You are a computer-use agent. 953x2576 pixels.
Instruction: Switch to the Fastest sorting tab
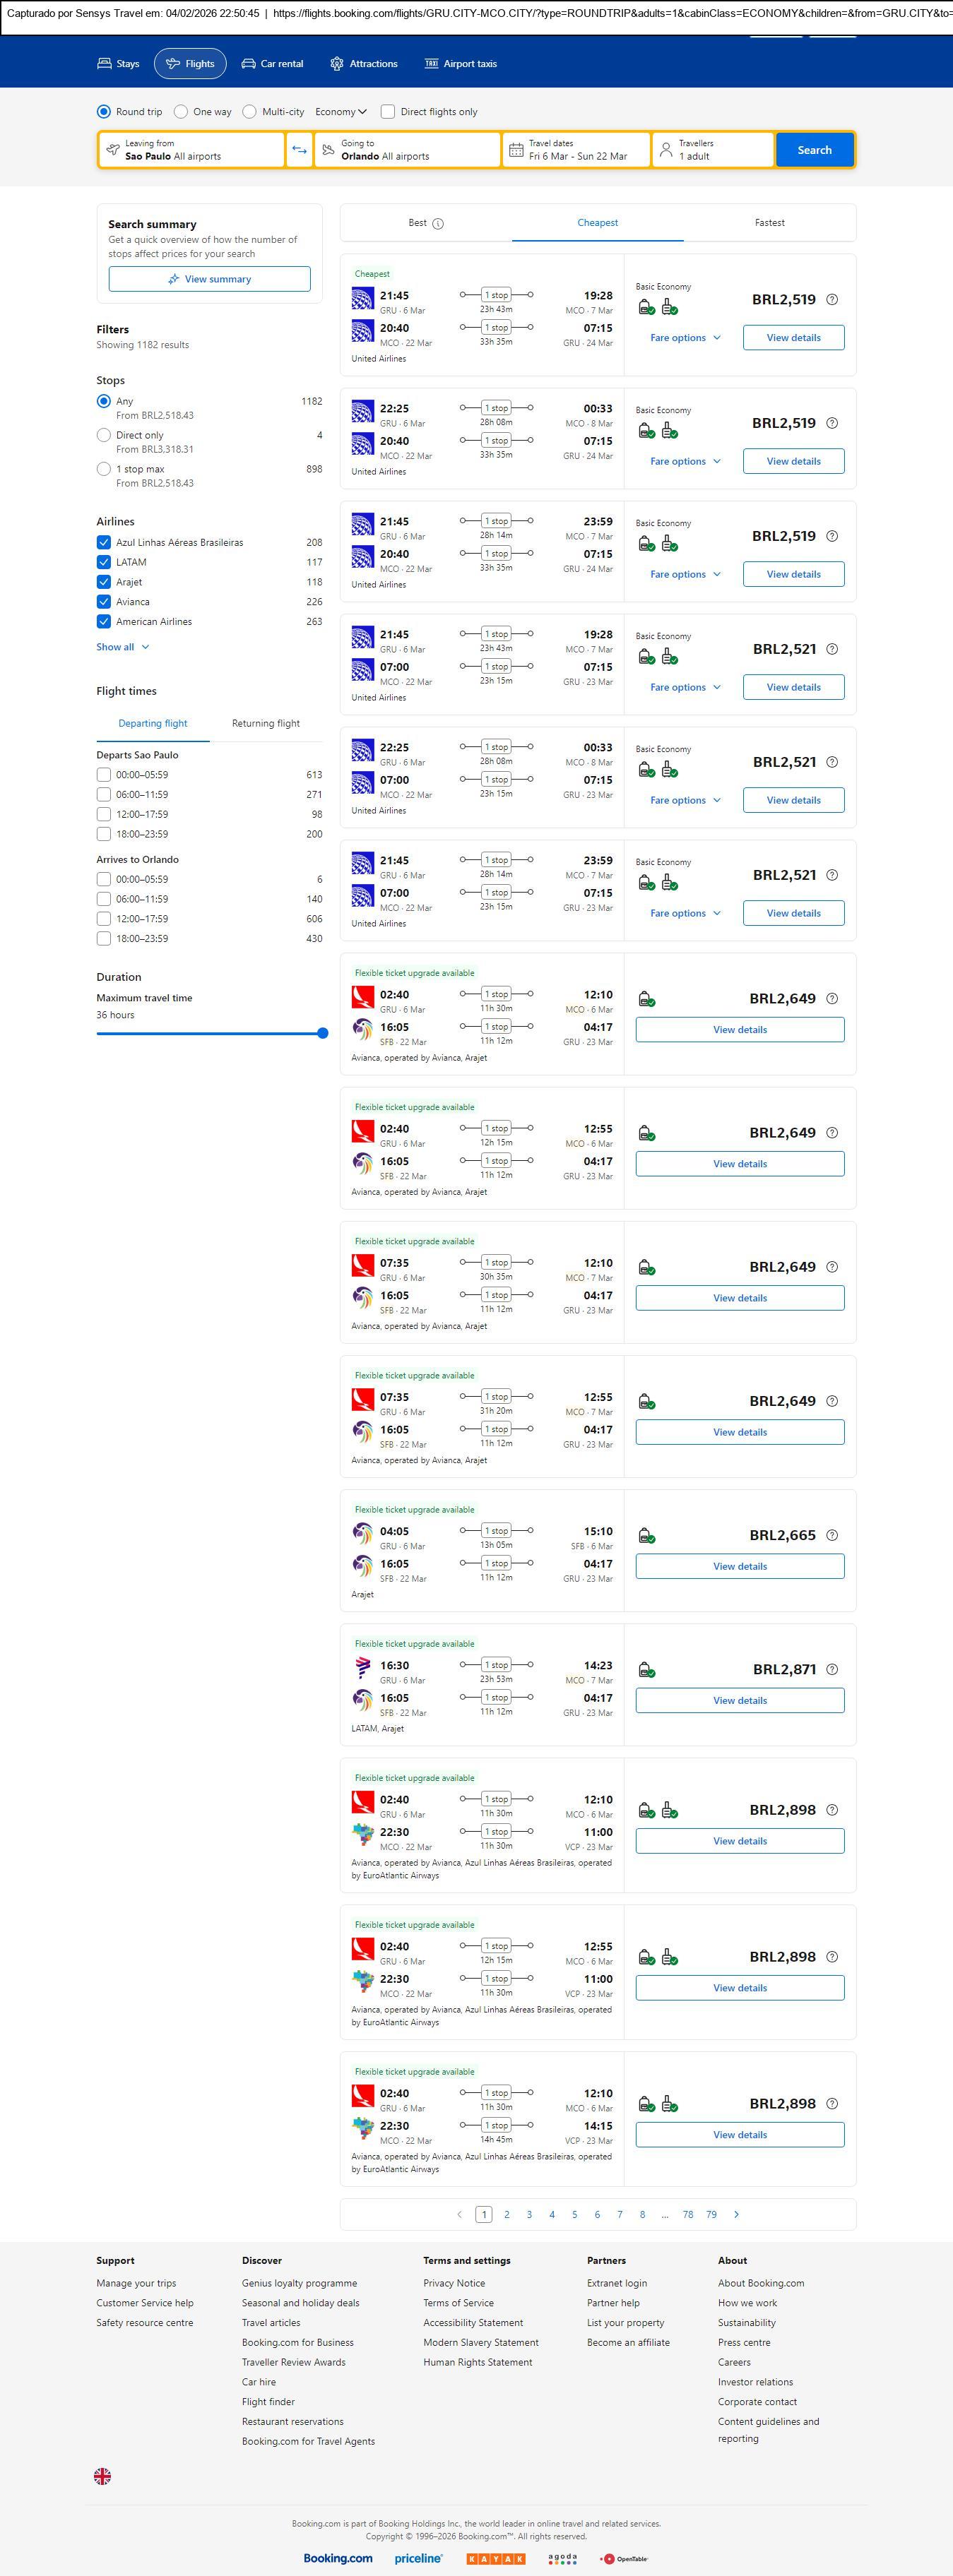[769, 223]
